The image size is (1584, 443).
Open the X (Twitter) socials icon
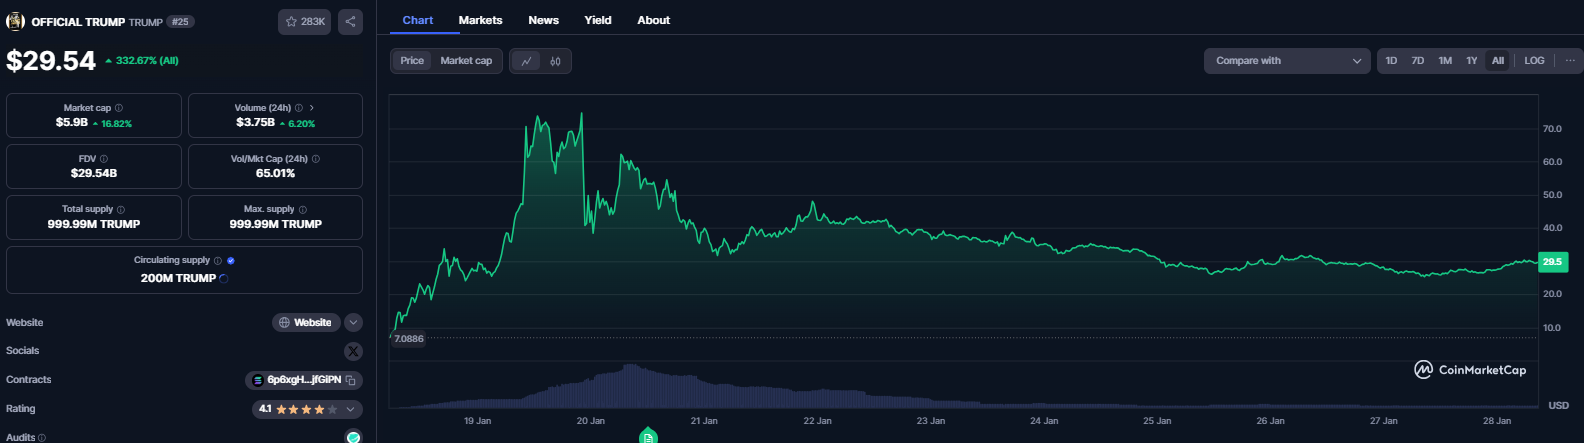coord(353,351)
